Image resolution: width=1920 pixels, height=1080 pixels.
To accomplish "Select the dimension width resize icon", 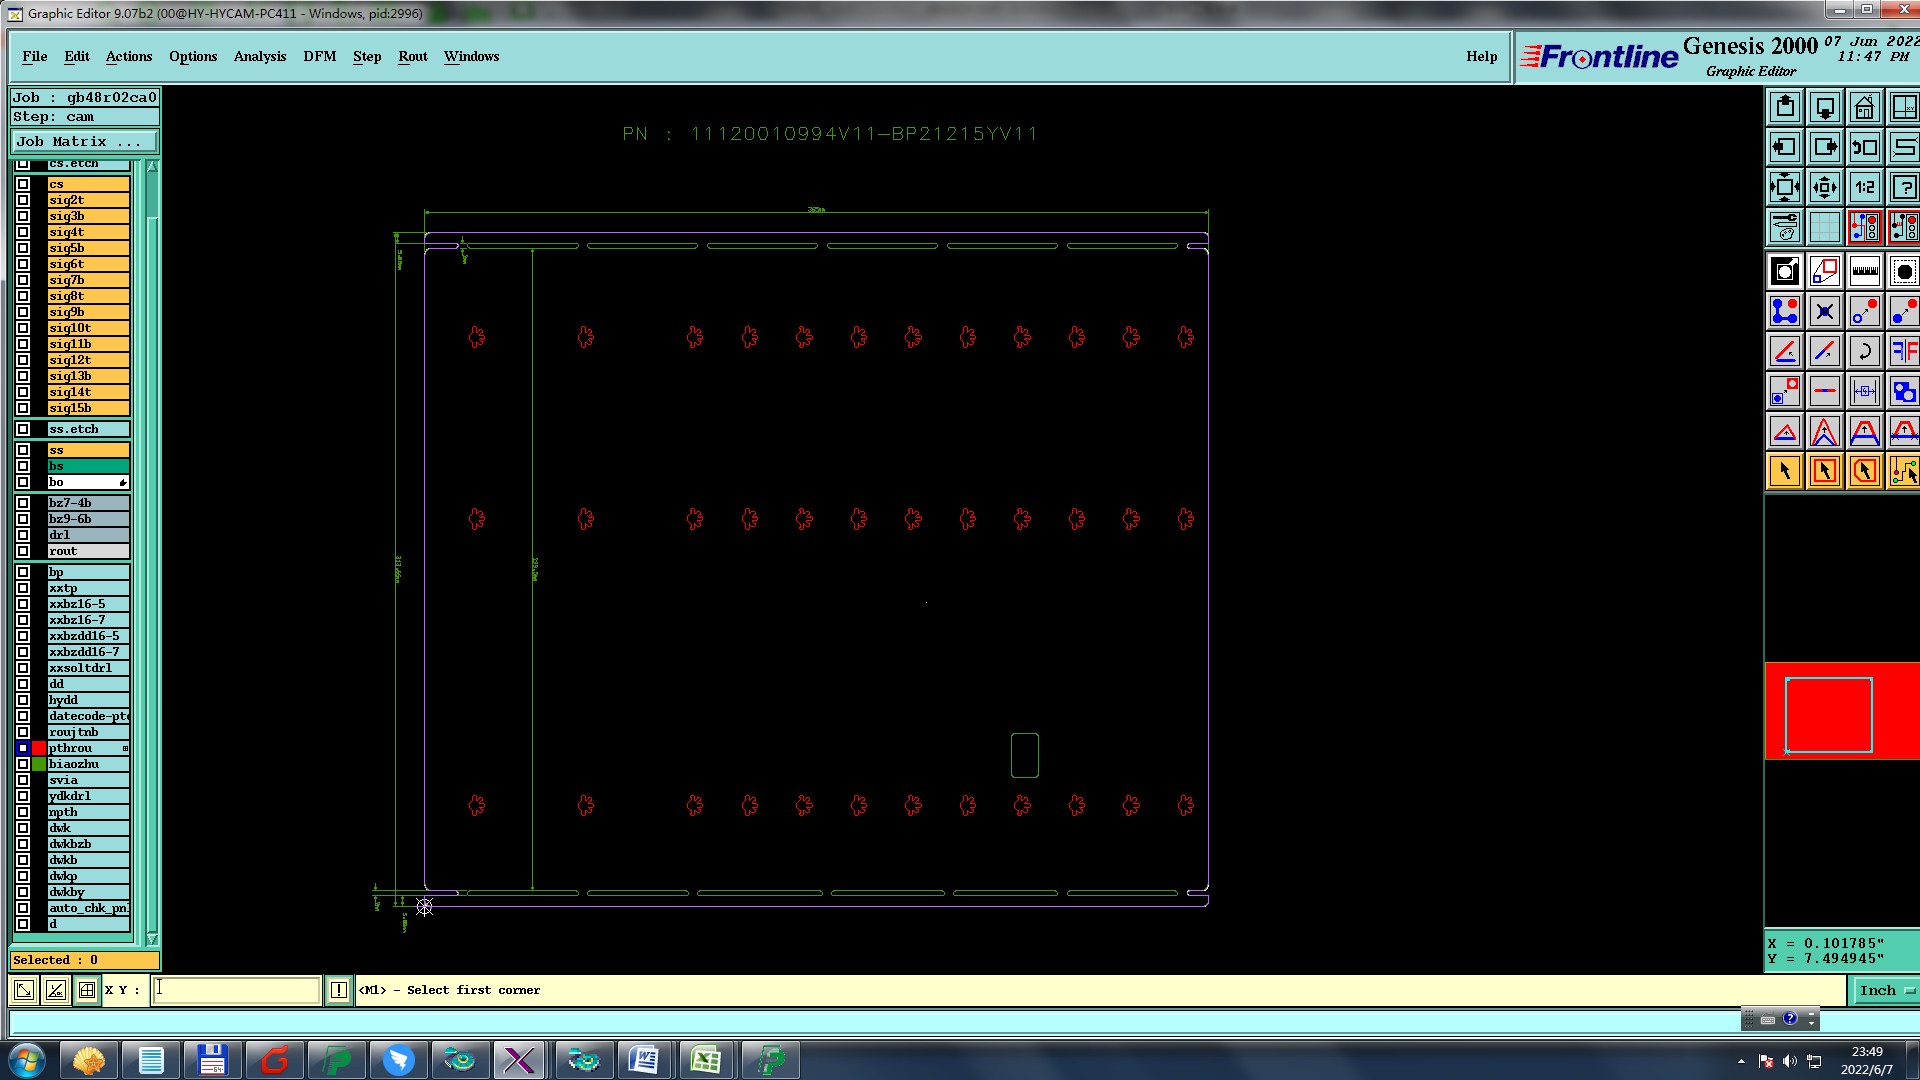I will (1865, 391).
